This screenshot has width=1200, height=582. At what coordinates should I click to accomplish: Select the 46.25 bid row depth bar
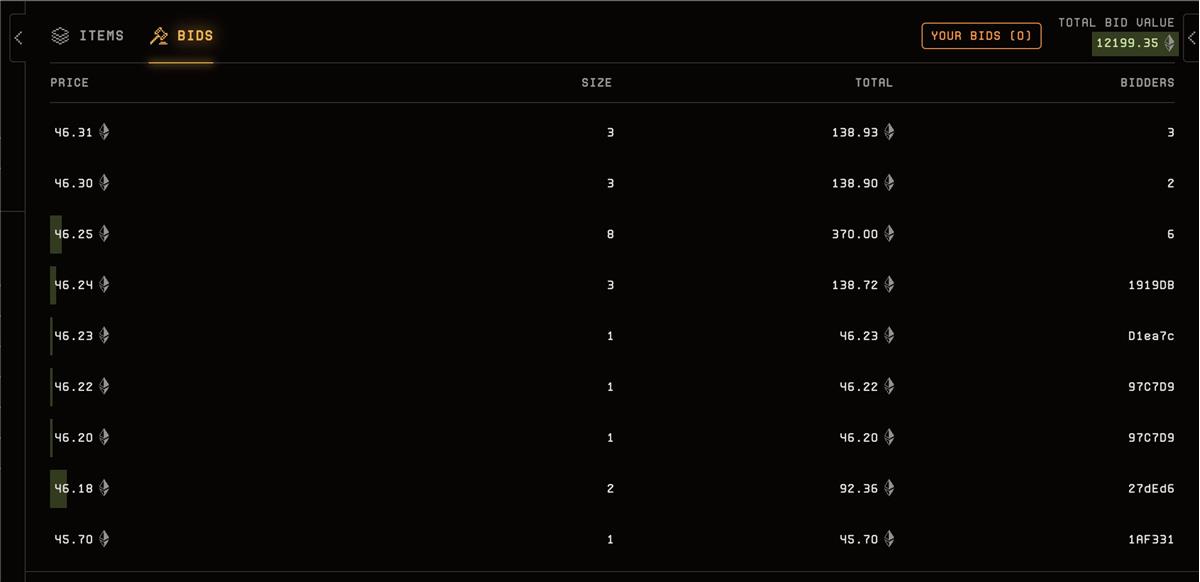click(56, 234)
